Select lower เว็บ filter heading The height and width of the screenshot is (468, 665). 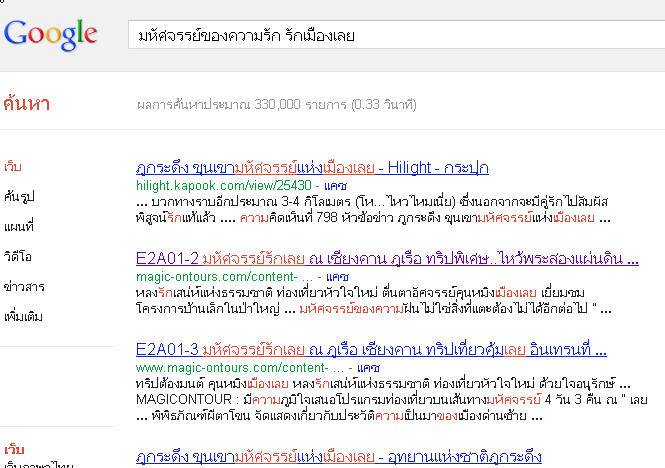coord(14,449)
